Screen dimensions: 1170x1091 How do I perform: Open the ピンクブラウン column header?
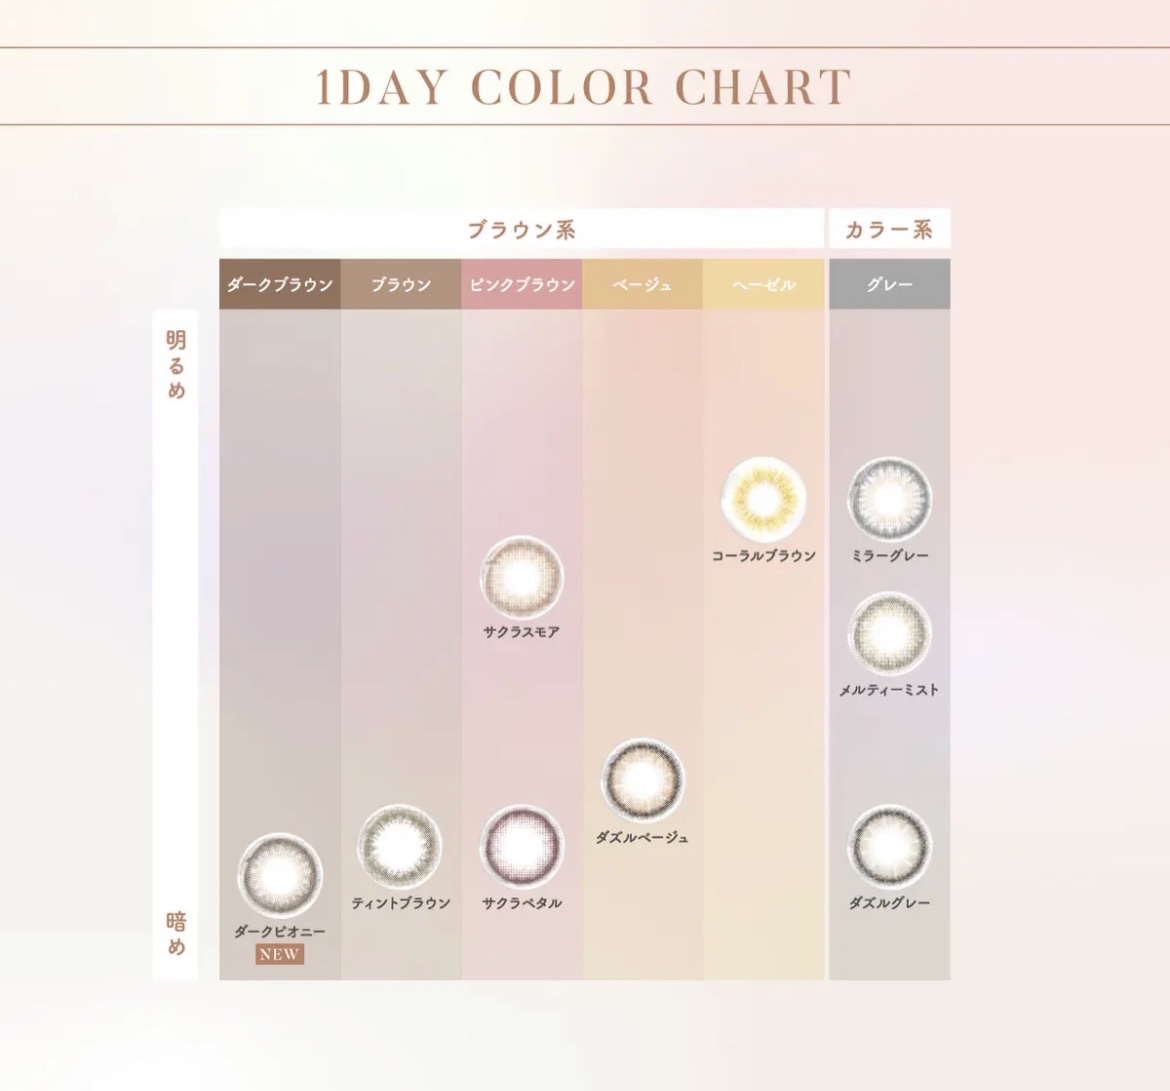521,285
